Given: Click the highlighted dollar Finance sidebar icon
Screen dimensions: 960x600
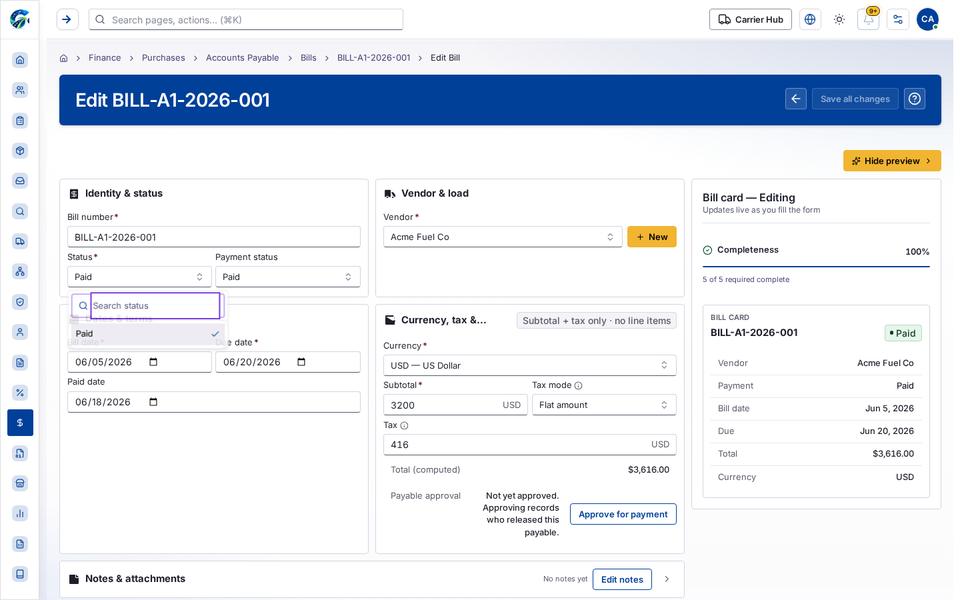Looking at the screenshot, I should coord(20,422).
